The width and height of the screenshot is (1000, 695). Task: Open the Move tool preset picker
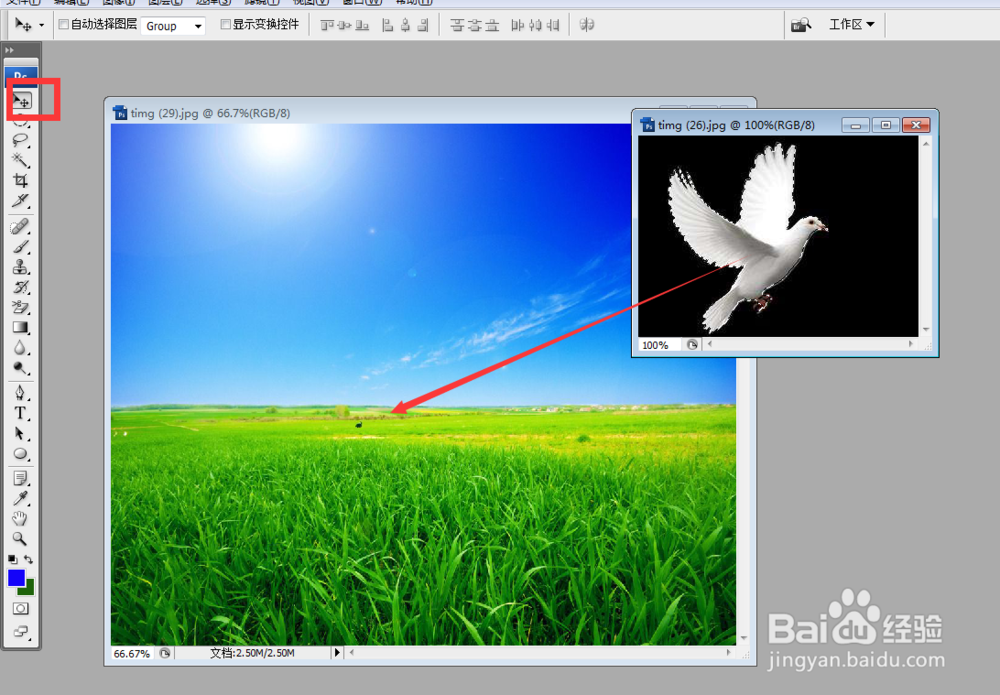coord(41,26)
